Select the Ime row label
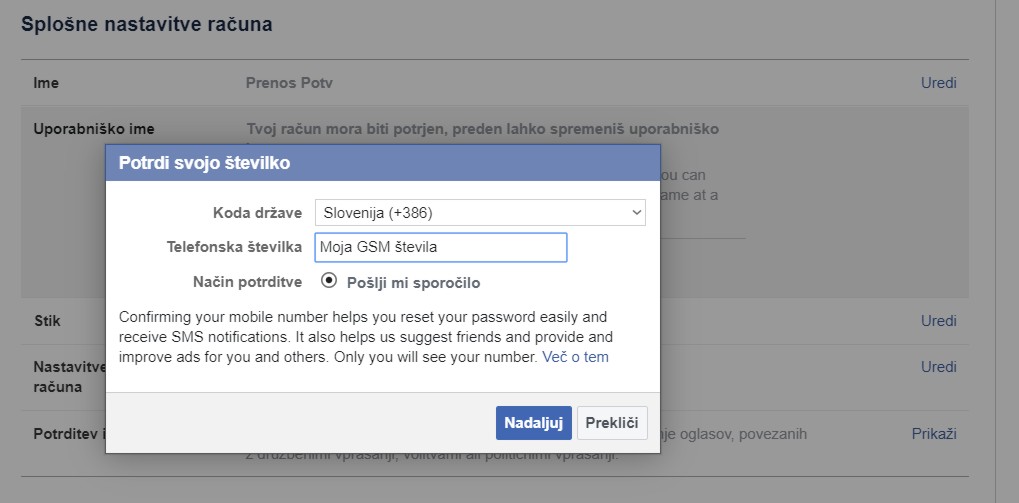 pos(46,83)
